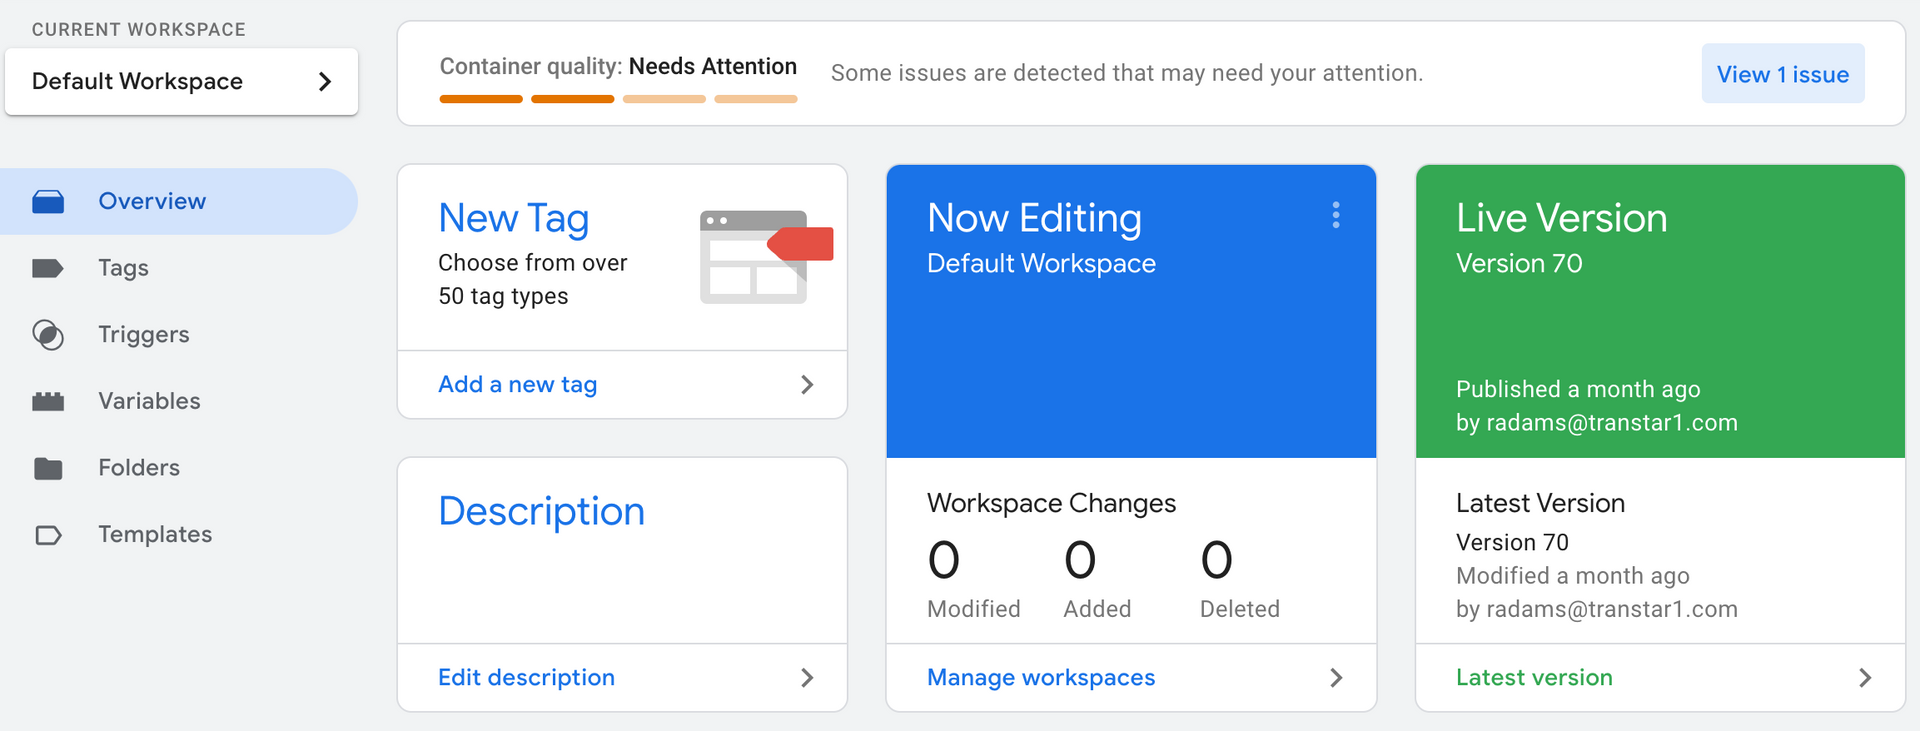Click the Add a new tag chevron

click(x=807, y=385)
